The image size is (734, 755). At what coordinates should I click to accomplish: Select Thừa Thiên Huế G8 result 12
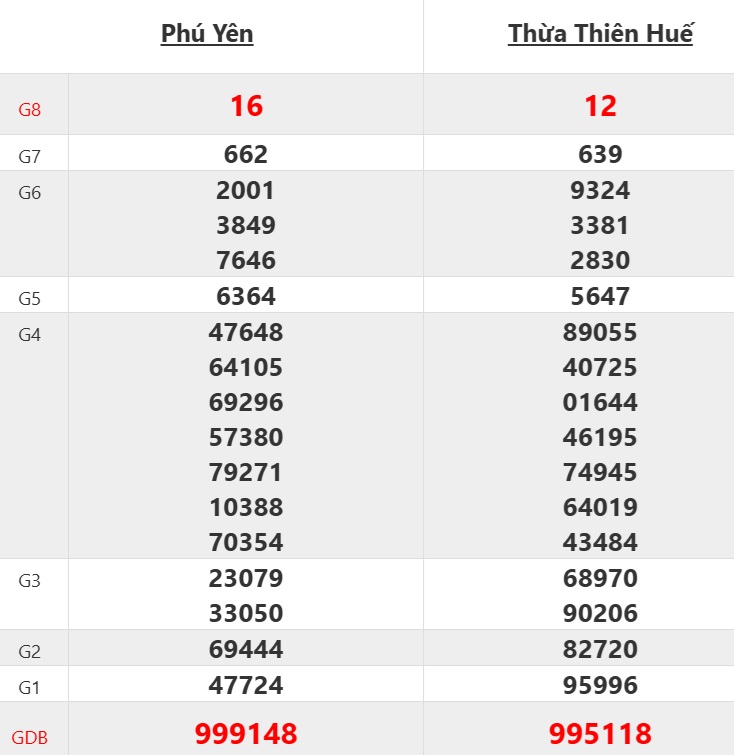pos(600,106)
